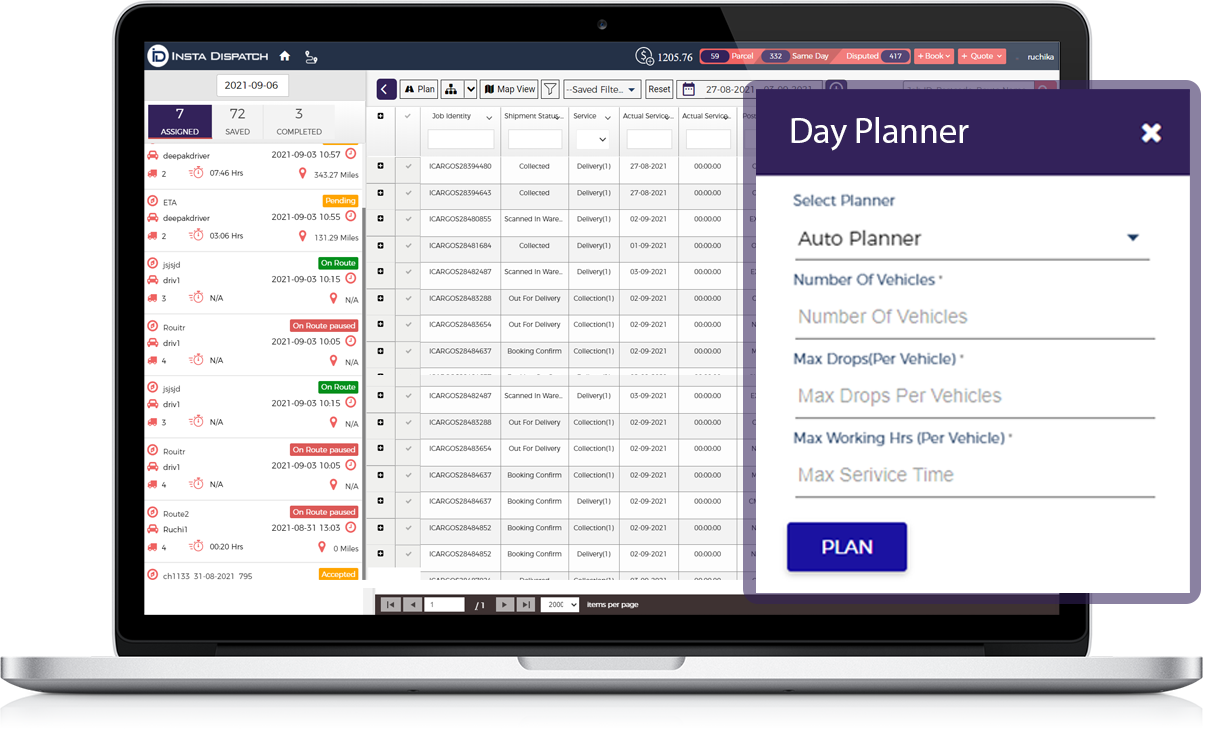Tick the checkbox for job ICARGOS28394643

408,193
